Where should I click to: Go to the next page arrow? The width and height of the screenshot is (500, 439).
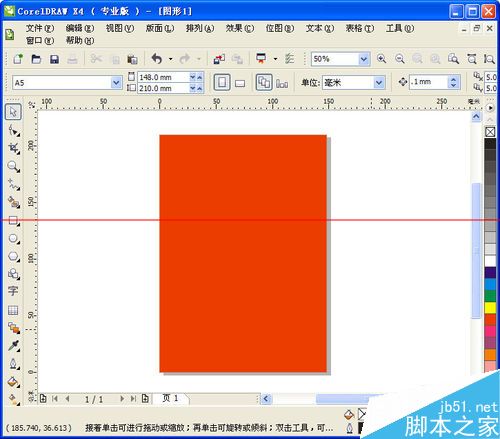pos(122,399)
